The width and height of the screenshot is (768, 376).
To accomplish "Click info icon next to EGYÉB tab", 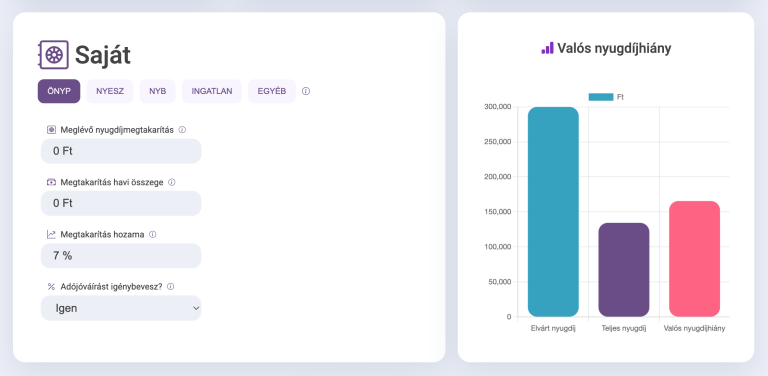I will tap(306, 91).
